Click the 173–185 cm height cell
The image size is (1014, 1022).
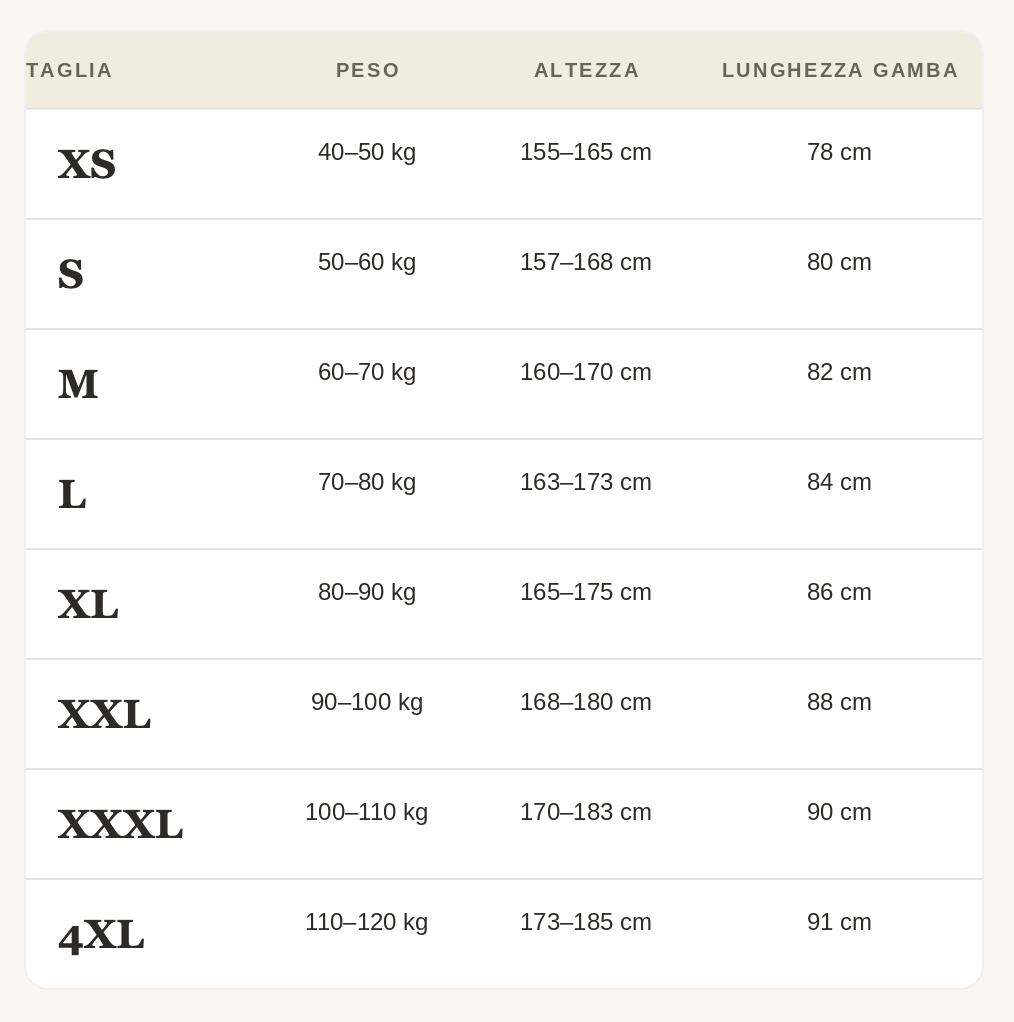(x=586, y=923)
